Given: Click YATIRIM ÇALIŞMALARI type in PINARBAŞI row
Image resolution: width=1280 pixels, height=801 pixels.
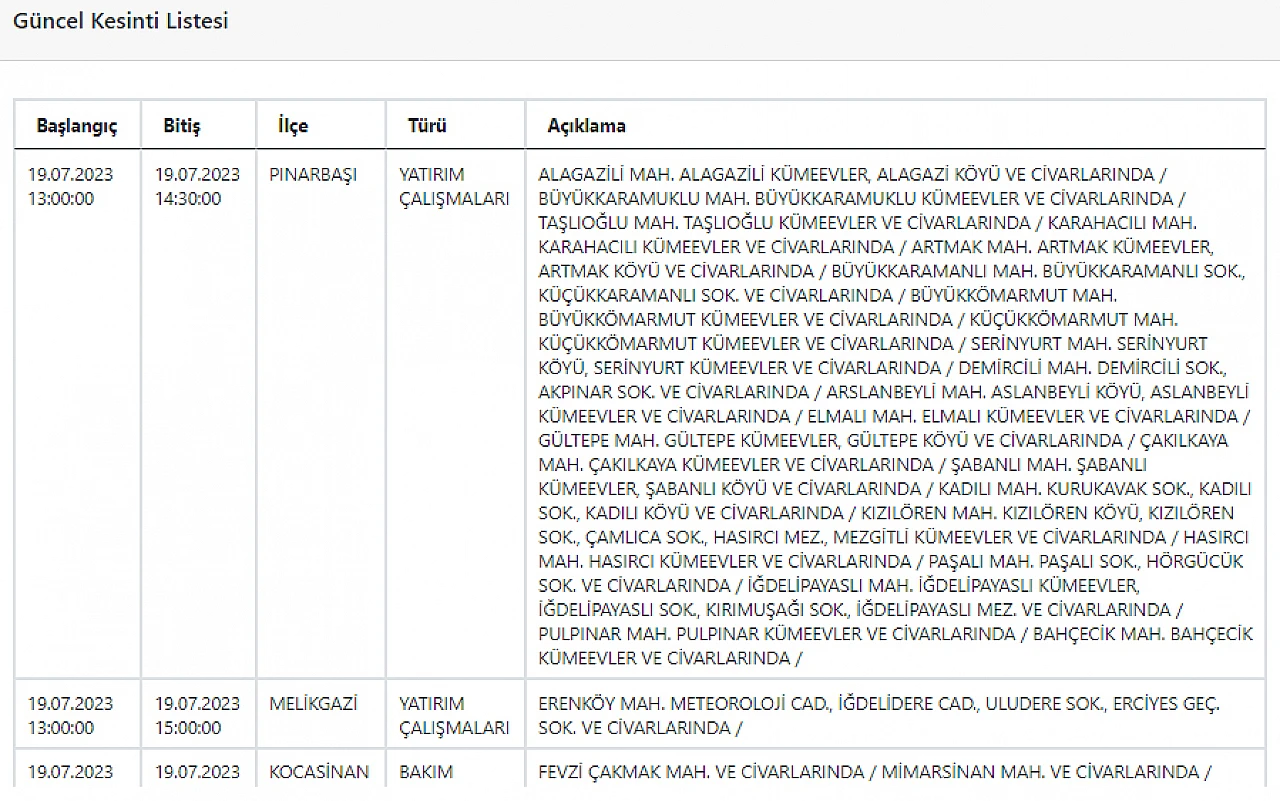Looking at the screenshot, I should click(x=454, y=187).
